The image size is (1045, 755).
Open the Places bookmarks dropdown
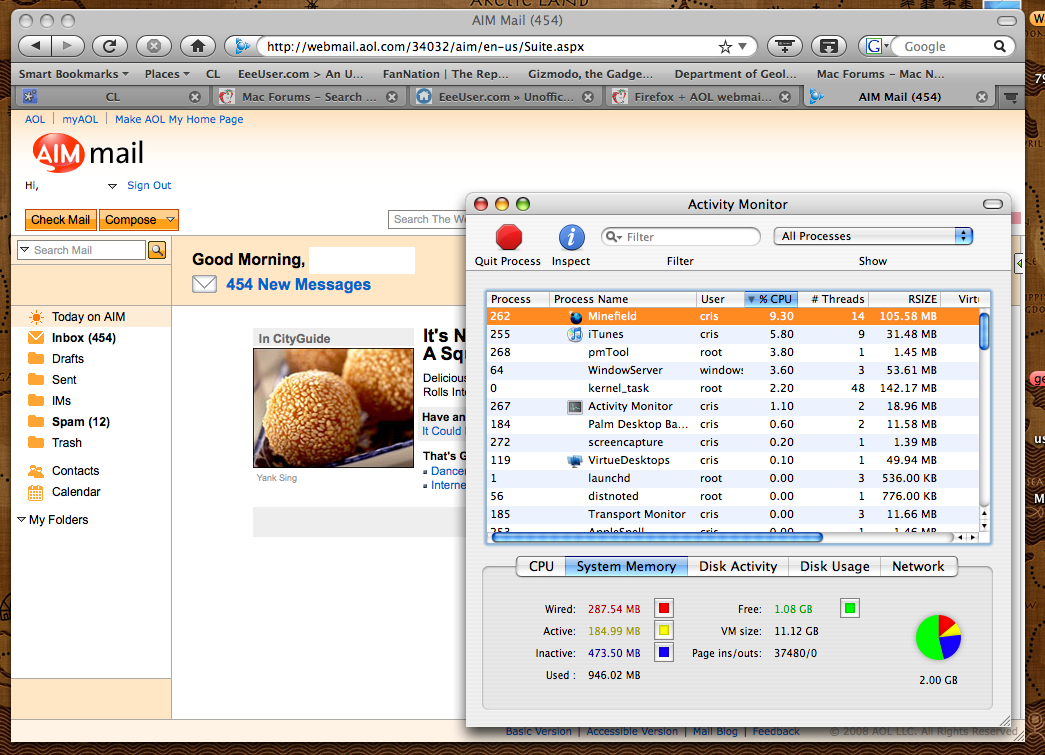pyautogui.click(x=167, y=74)
